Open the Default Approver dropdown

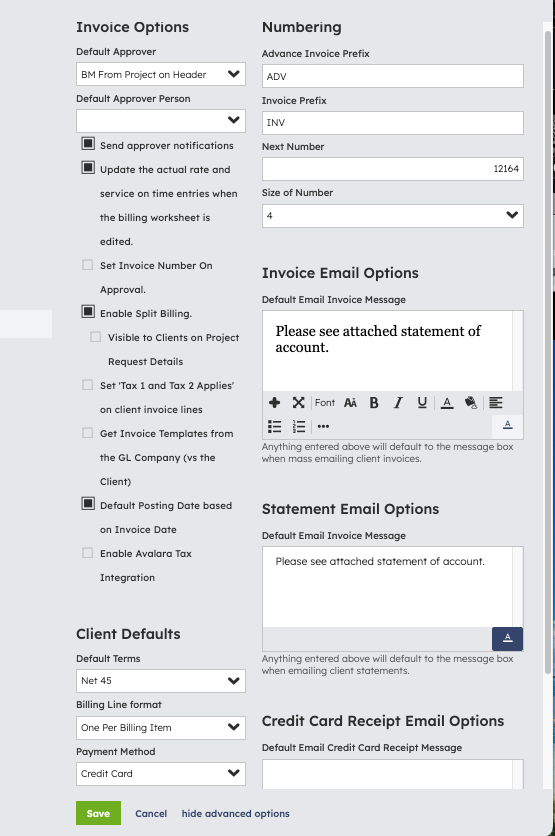[160, 75]
